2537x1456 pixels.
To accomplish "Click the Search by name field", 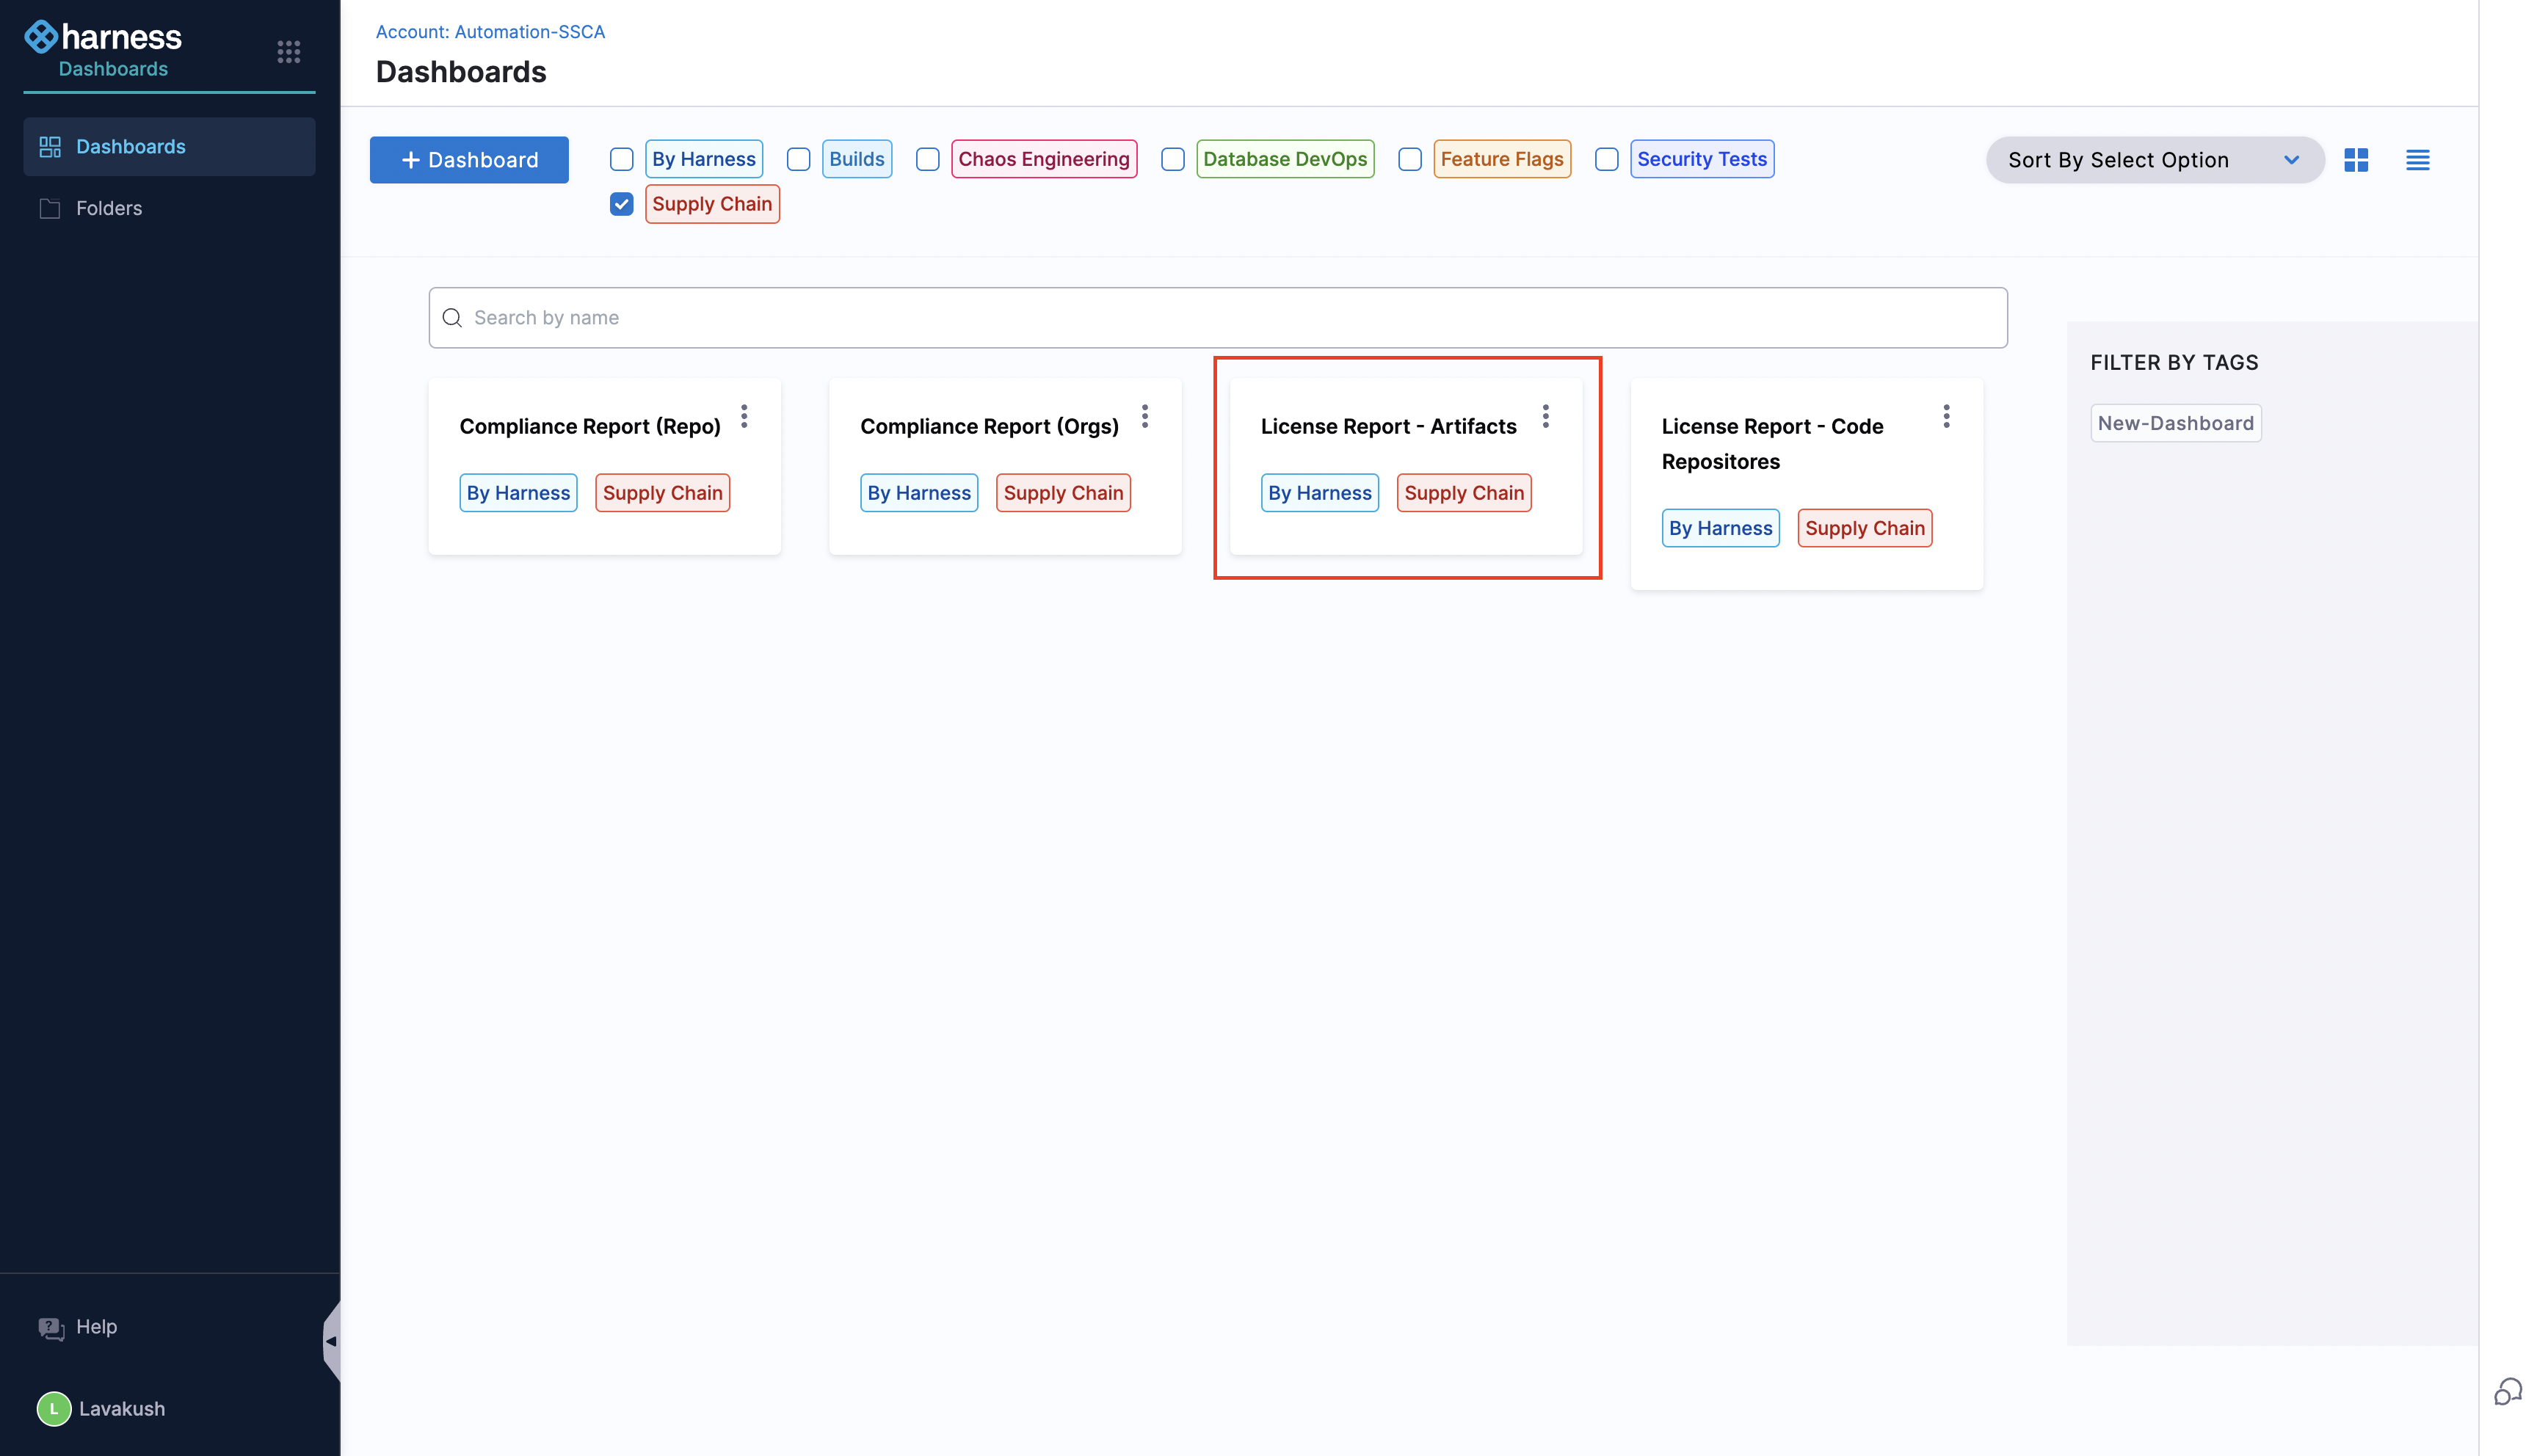I will tap(1217, 318).
